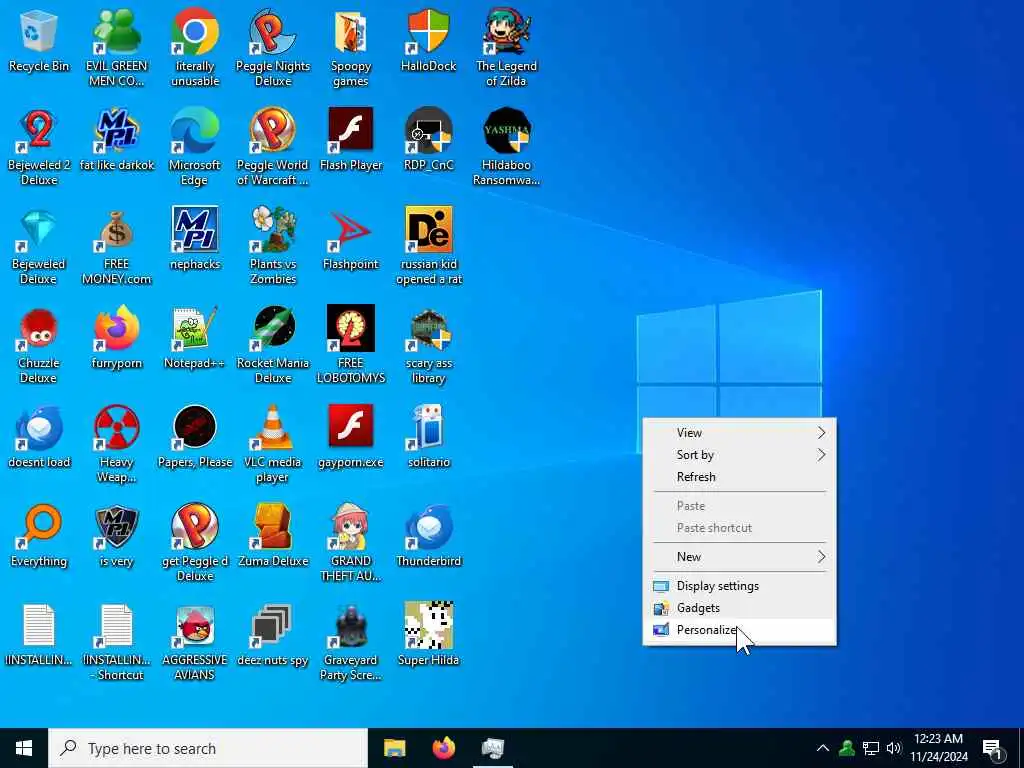
Task: Open the clock showing 12:23 AM
Action: coord(938,748)
